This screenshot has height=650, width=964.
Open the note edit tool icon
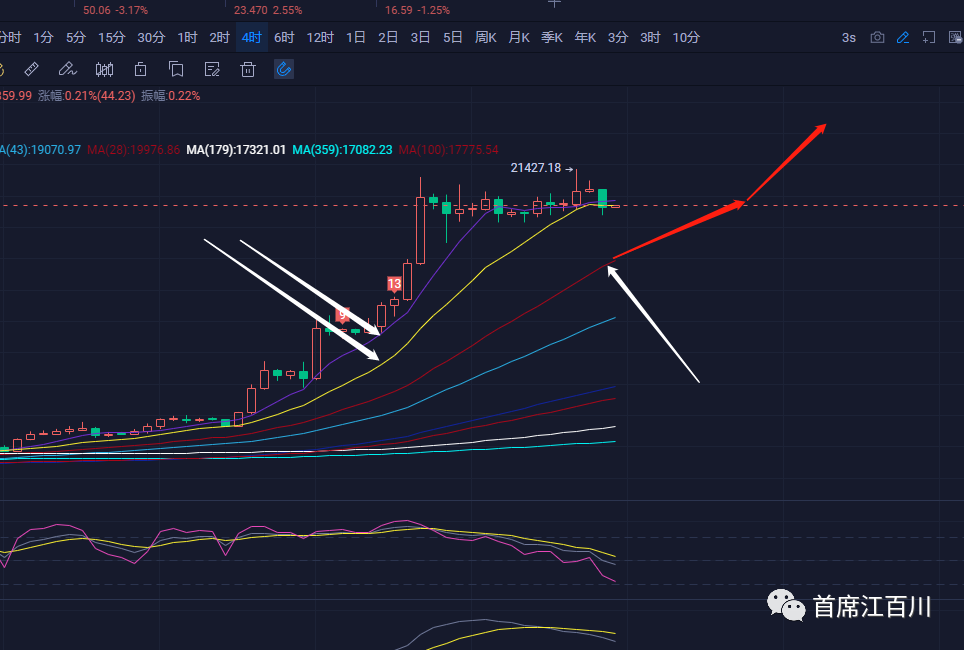pos(212,69)
